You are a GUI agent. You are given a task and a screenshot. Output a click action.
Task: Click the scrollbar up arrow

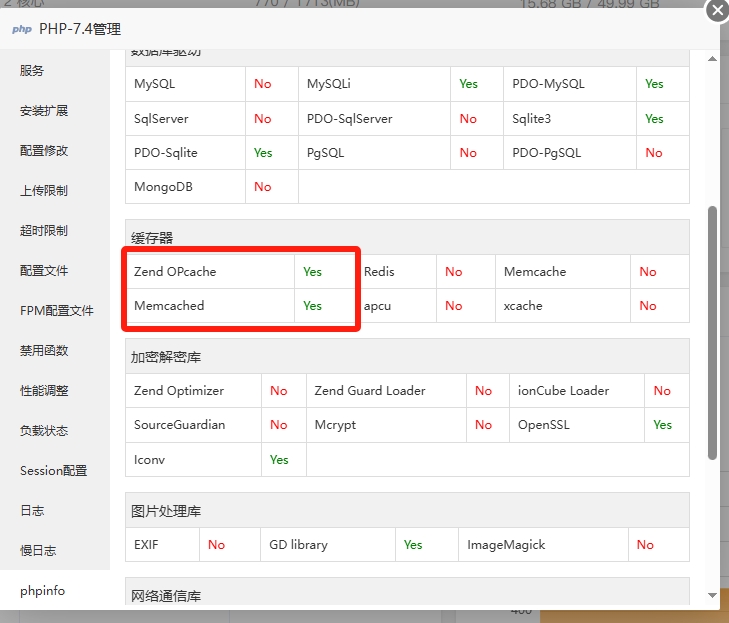712,59
